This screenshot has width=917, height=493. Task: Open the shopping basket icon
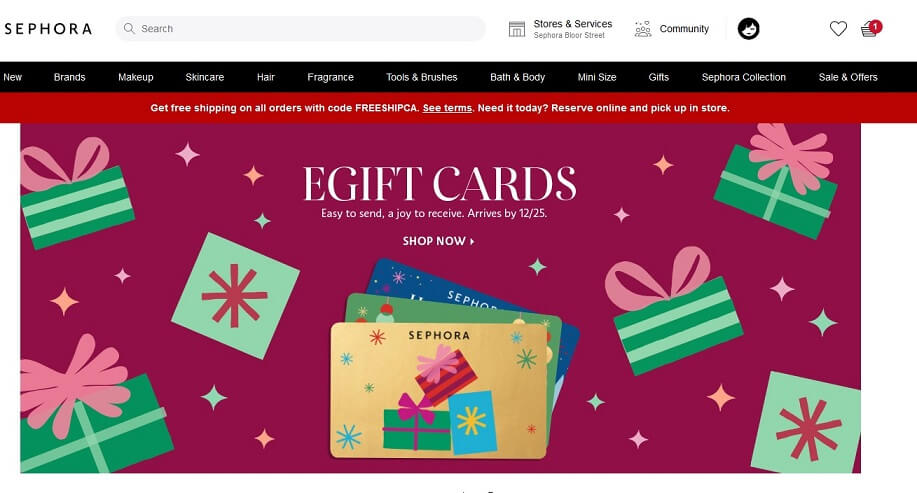click(x=869, y=29)
